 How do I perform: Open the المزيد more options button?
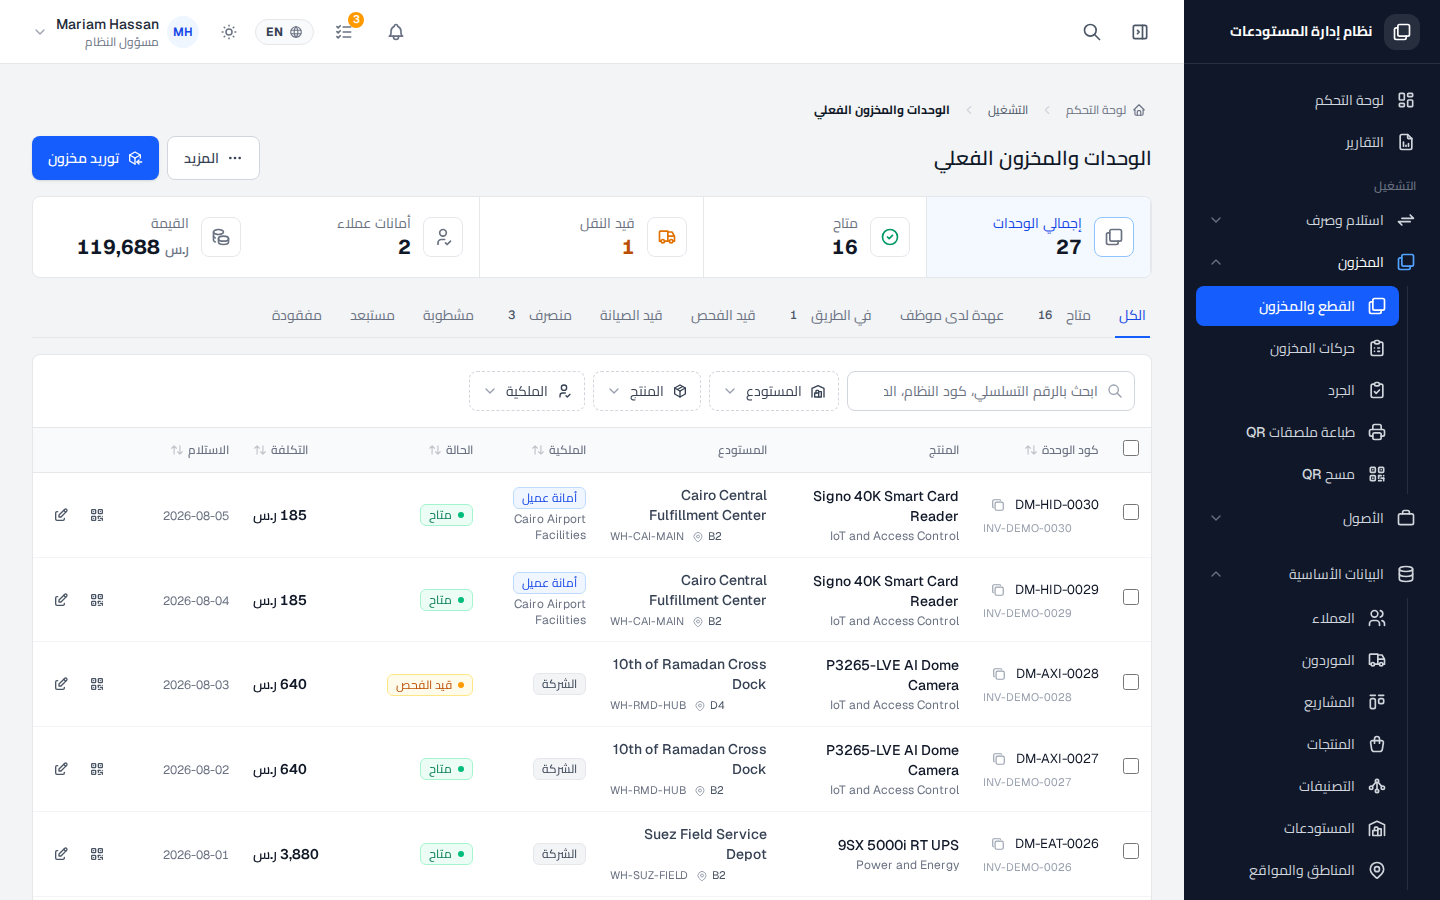tap(213, 158)
